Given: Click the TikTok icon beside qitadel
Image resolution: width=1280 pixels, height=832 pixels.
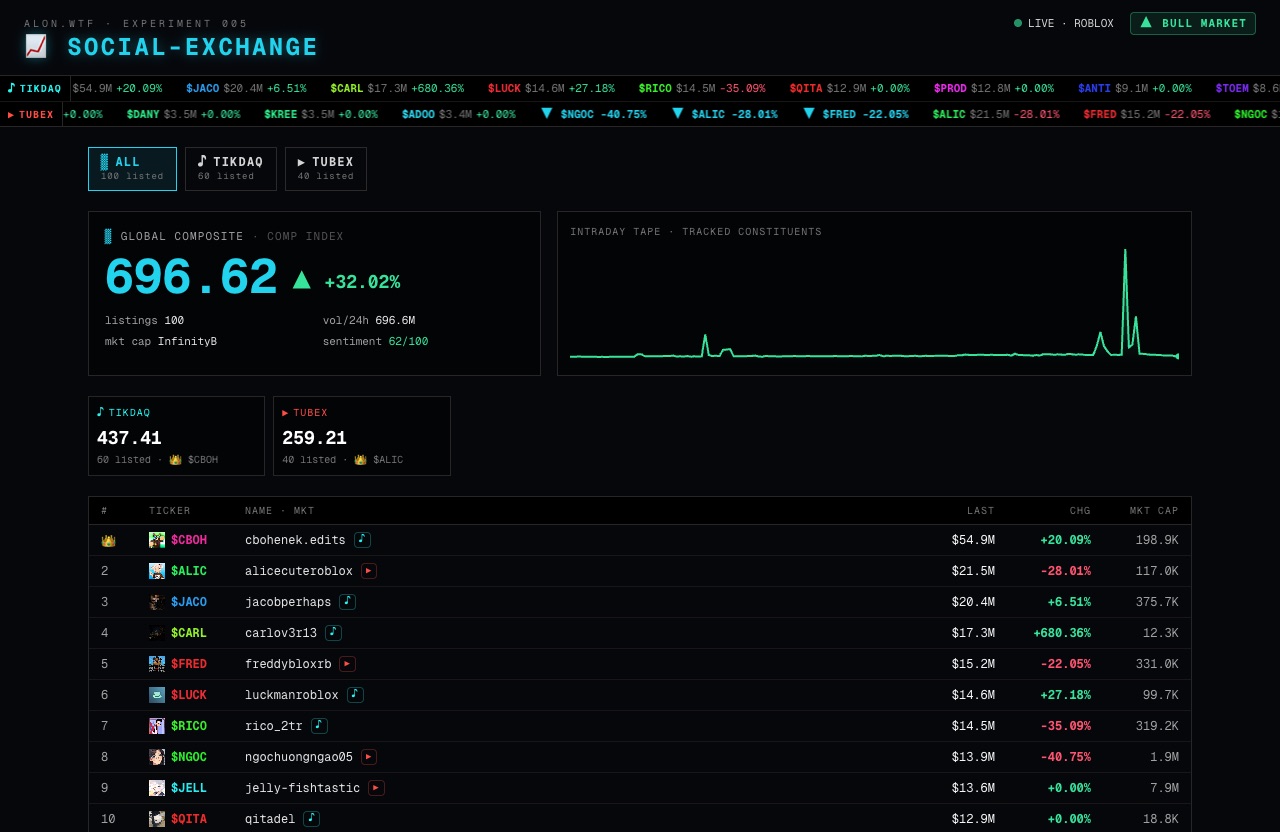Looking at the screenshot, I should click(x=311, y=819).
